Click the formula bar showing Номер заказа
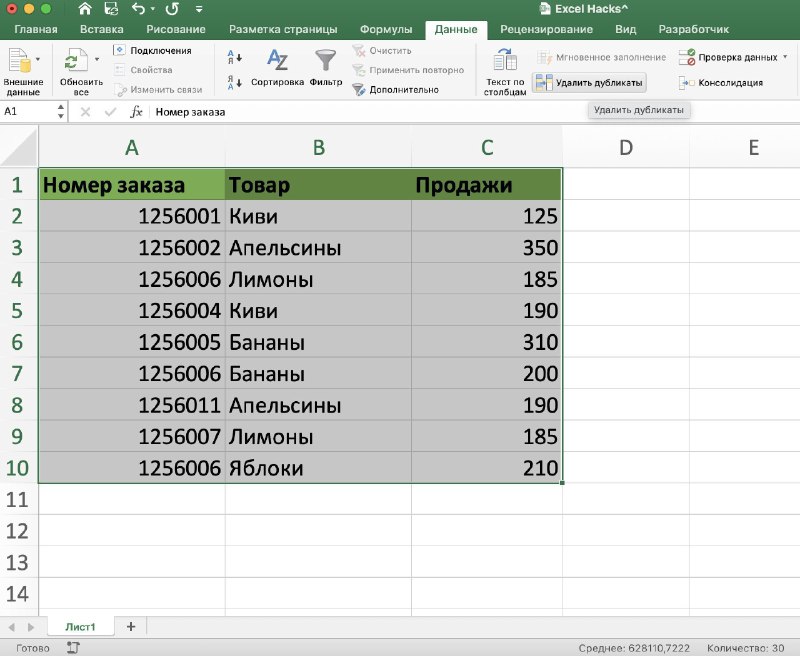The image size is (800, 656). click(474, 112)
